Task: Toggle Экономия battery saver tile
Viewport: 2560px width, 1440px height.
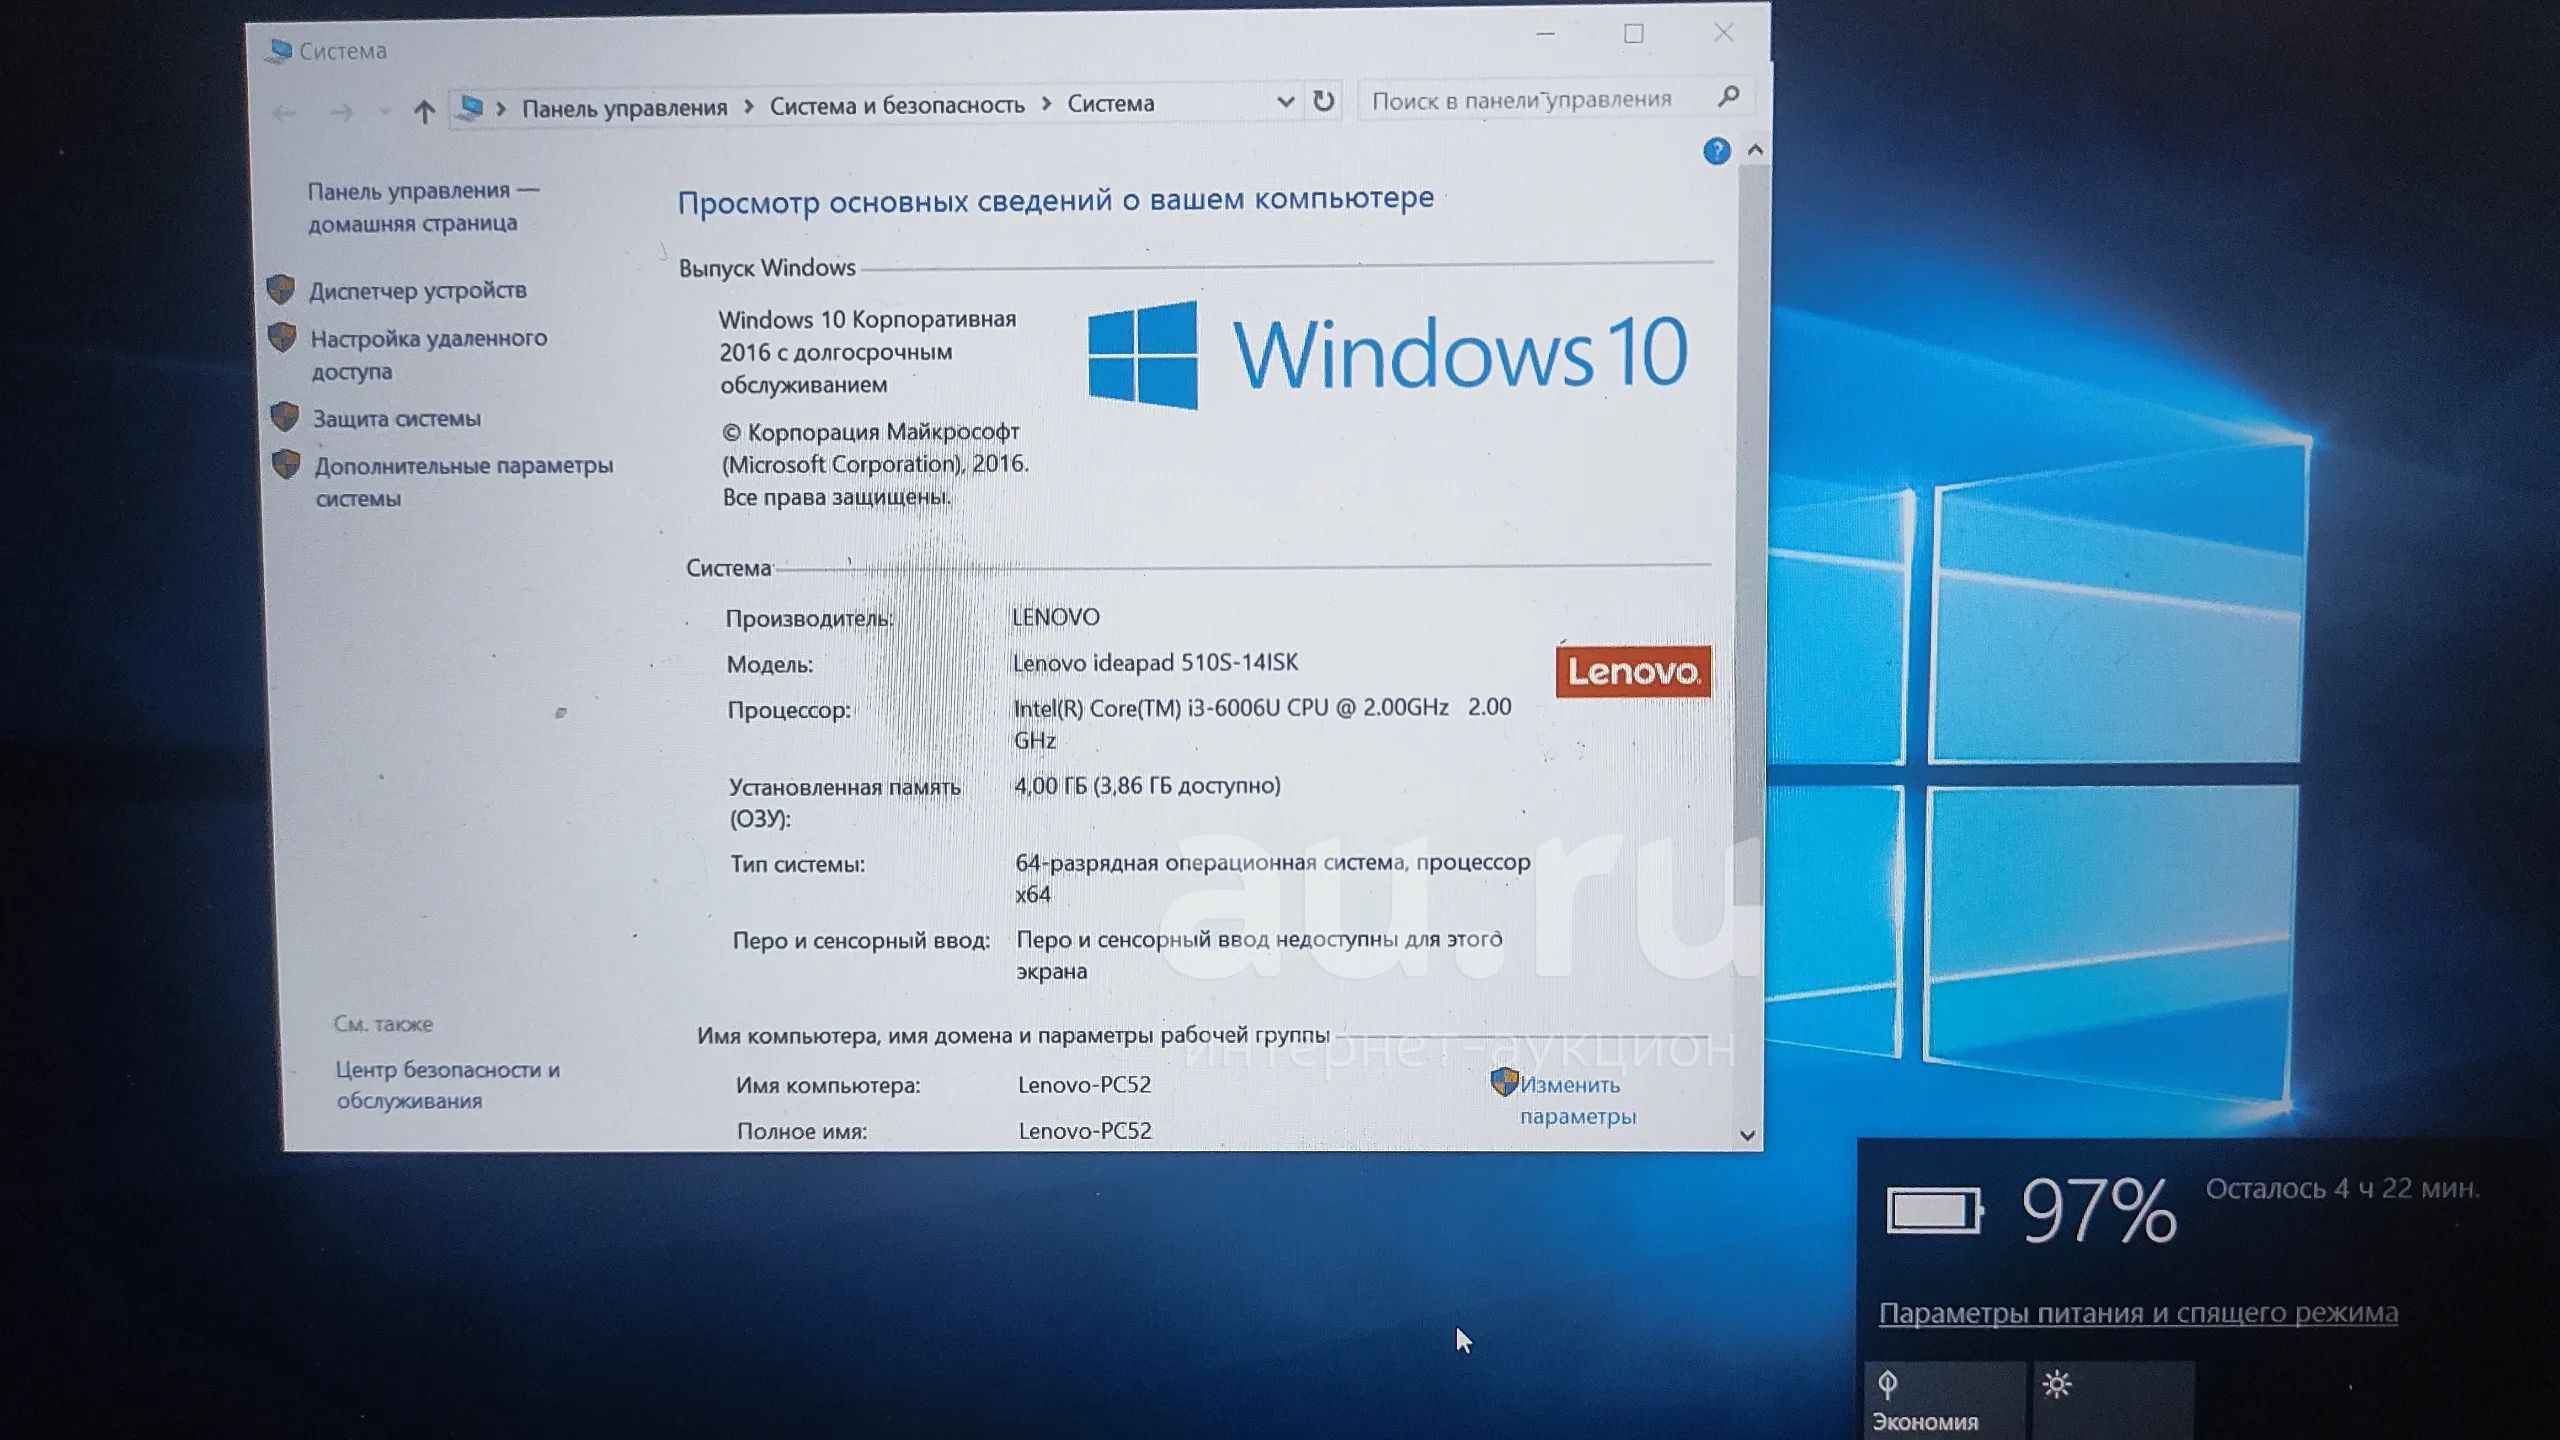Action: click(x=1945, y=1400)
